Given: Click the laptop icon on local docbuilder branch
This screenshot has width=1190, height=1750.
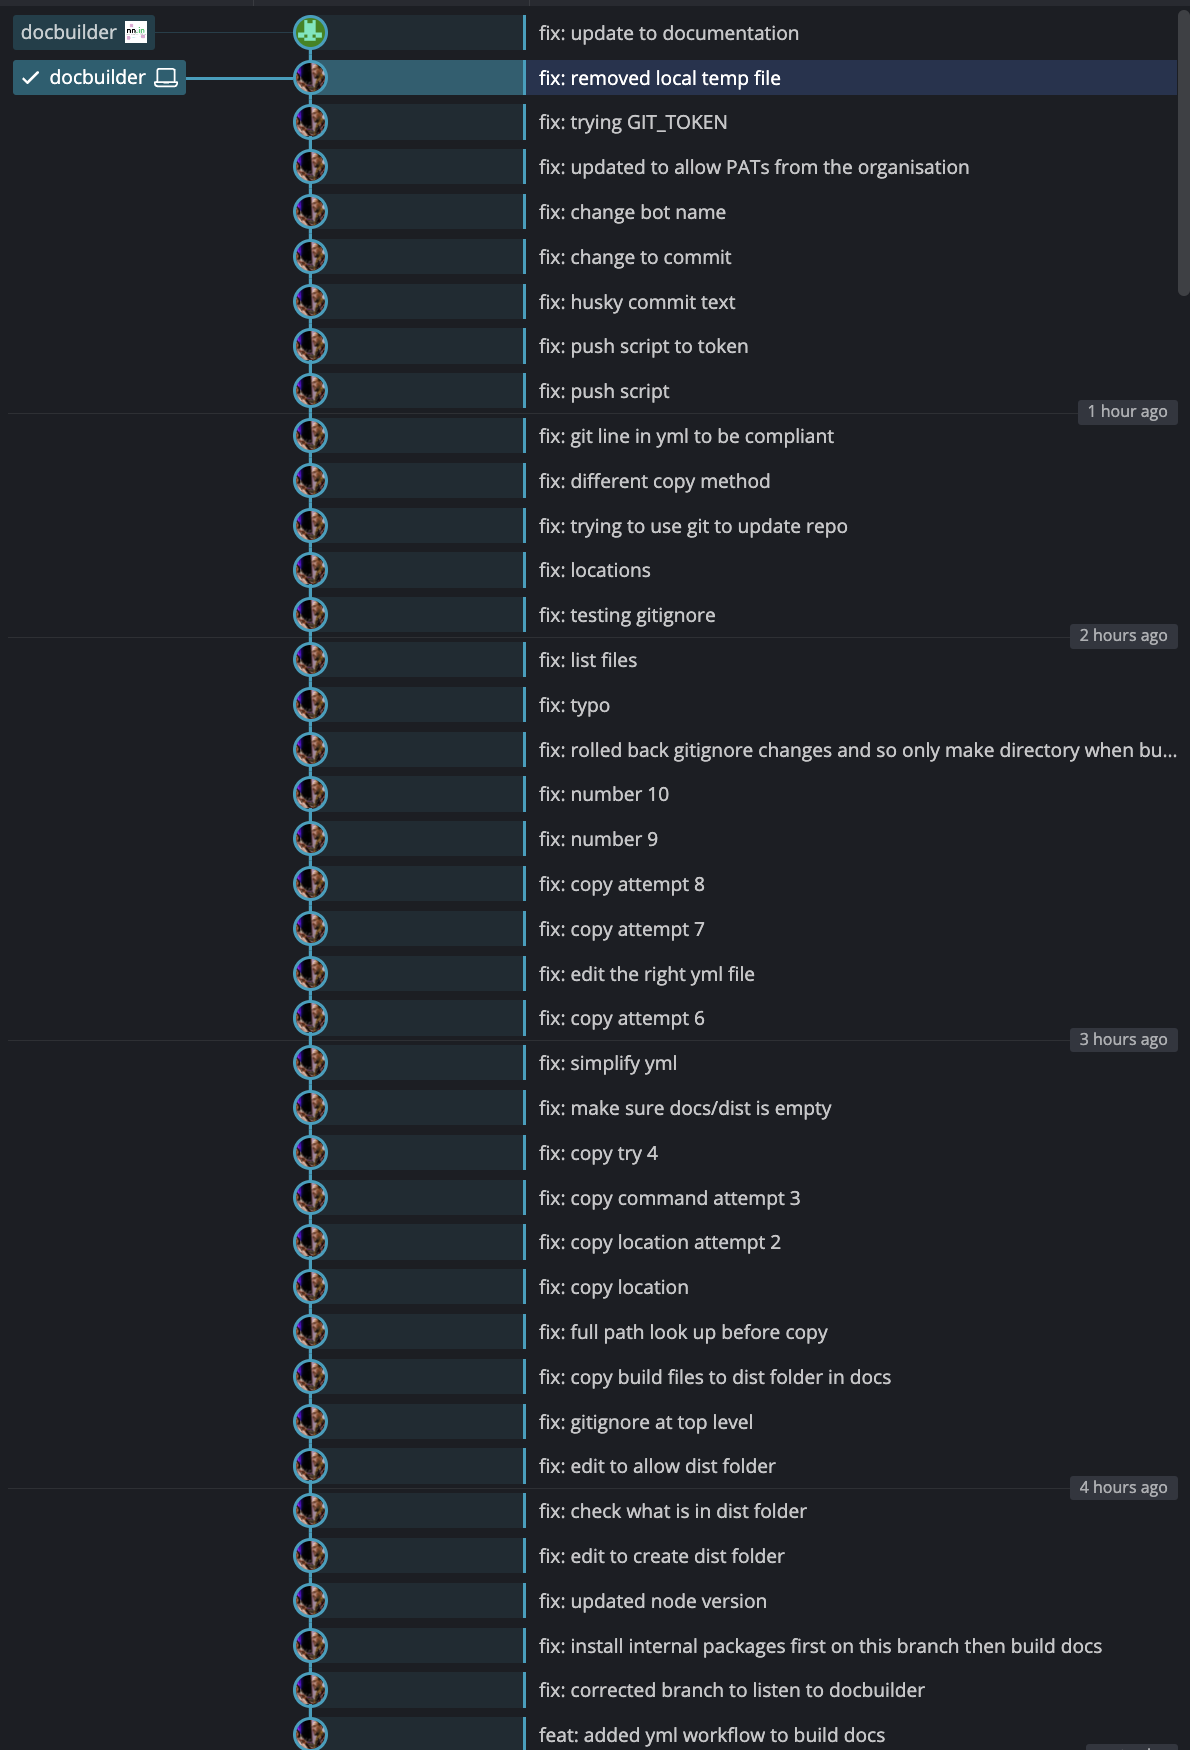Looking at the screenshot, I should pos(166,78).
